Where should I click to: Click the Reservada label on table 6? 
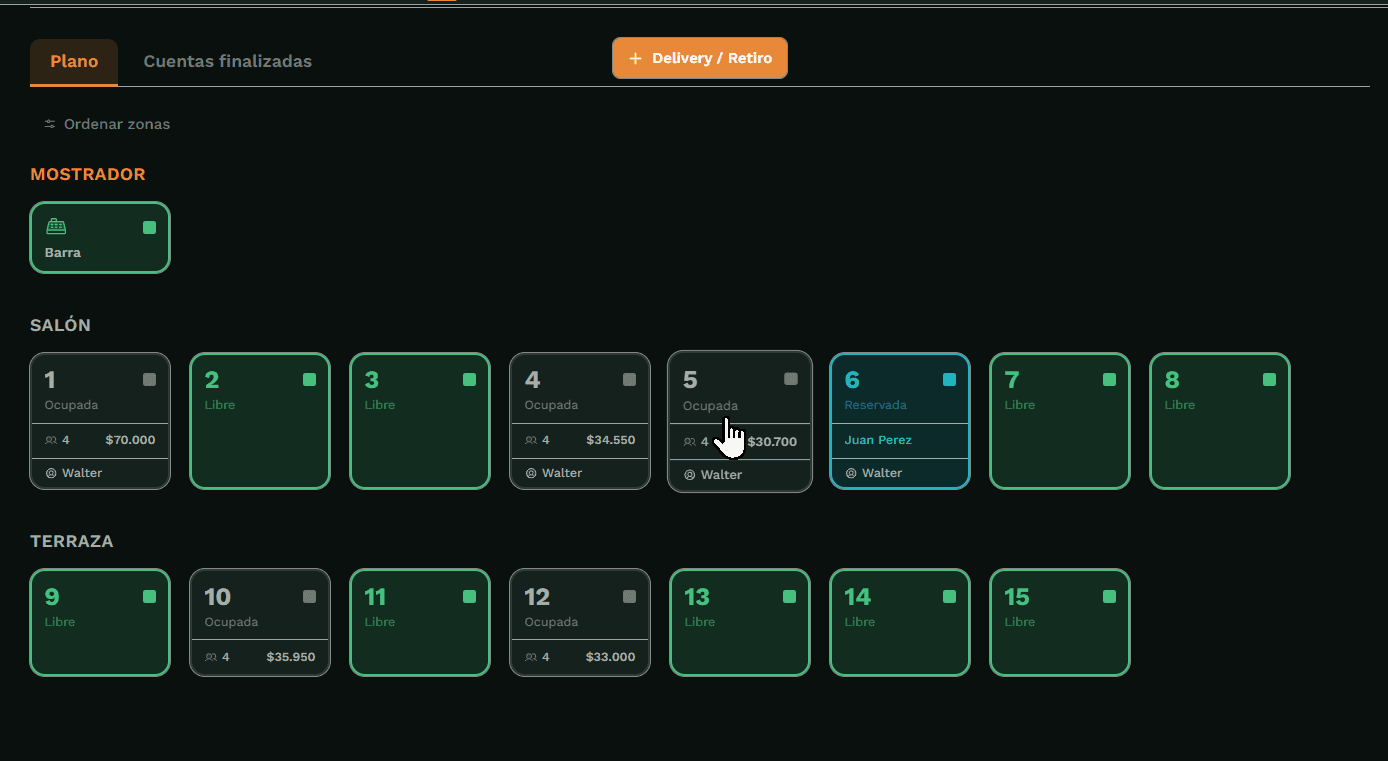[876, 405]
